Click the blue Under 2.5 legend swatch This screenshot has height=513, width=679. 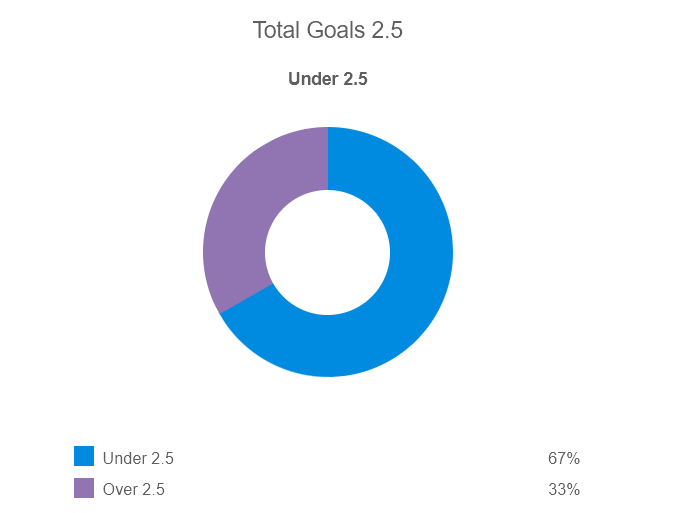click(x=84, y=457)
